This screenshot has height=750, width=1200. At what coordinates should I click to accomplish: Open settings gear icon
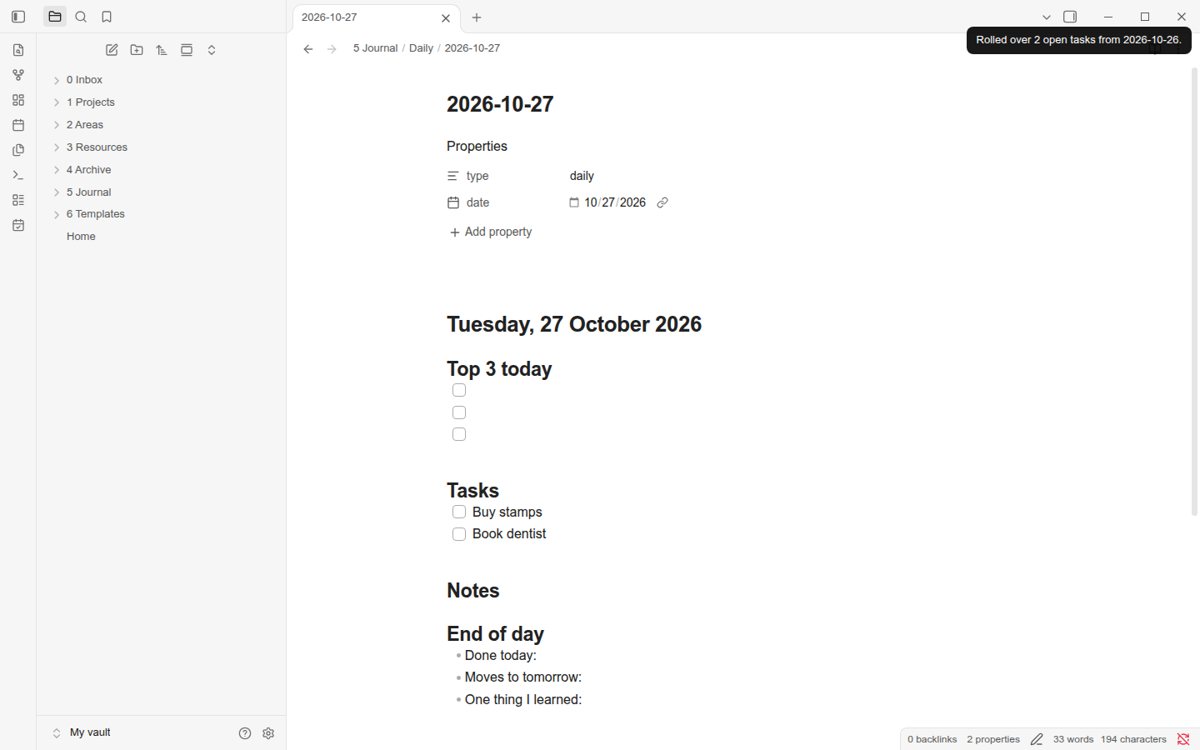268,733
